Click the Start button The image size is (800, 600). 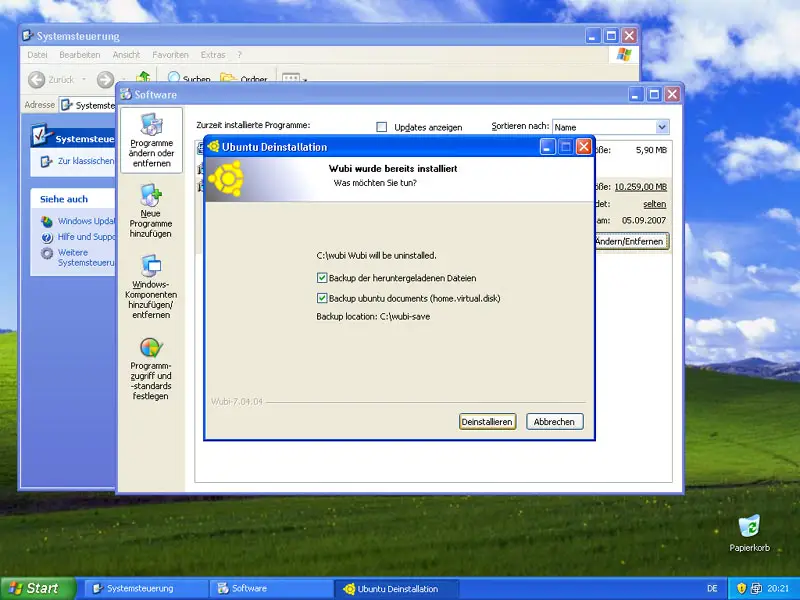coord(38,588)
